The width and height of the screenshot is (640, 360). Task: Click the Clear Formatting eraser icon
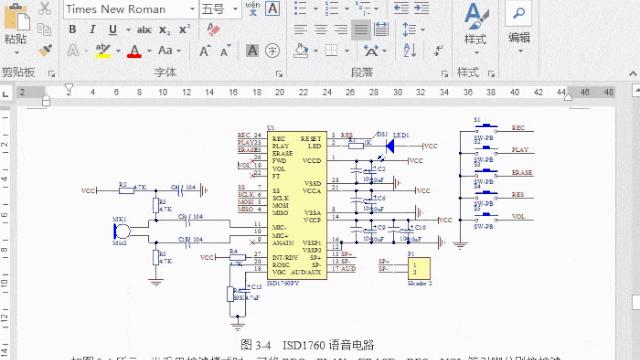(213, 29)
